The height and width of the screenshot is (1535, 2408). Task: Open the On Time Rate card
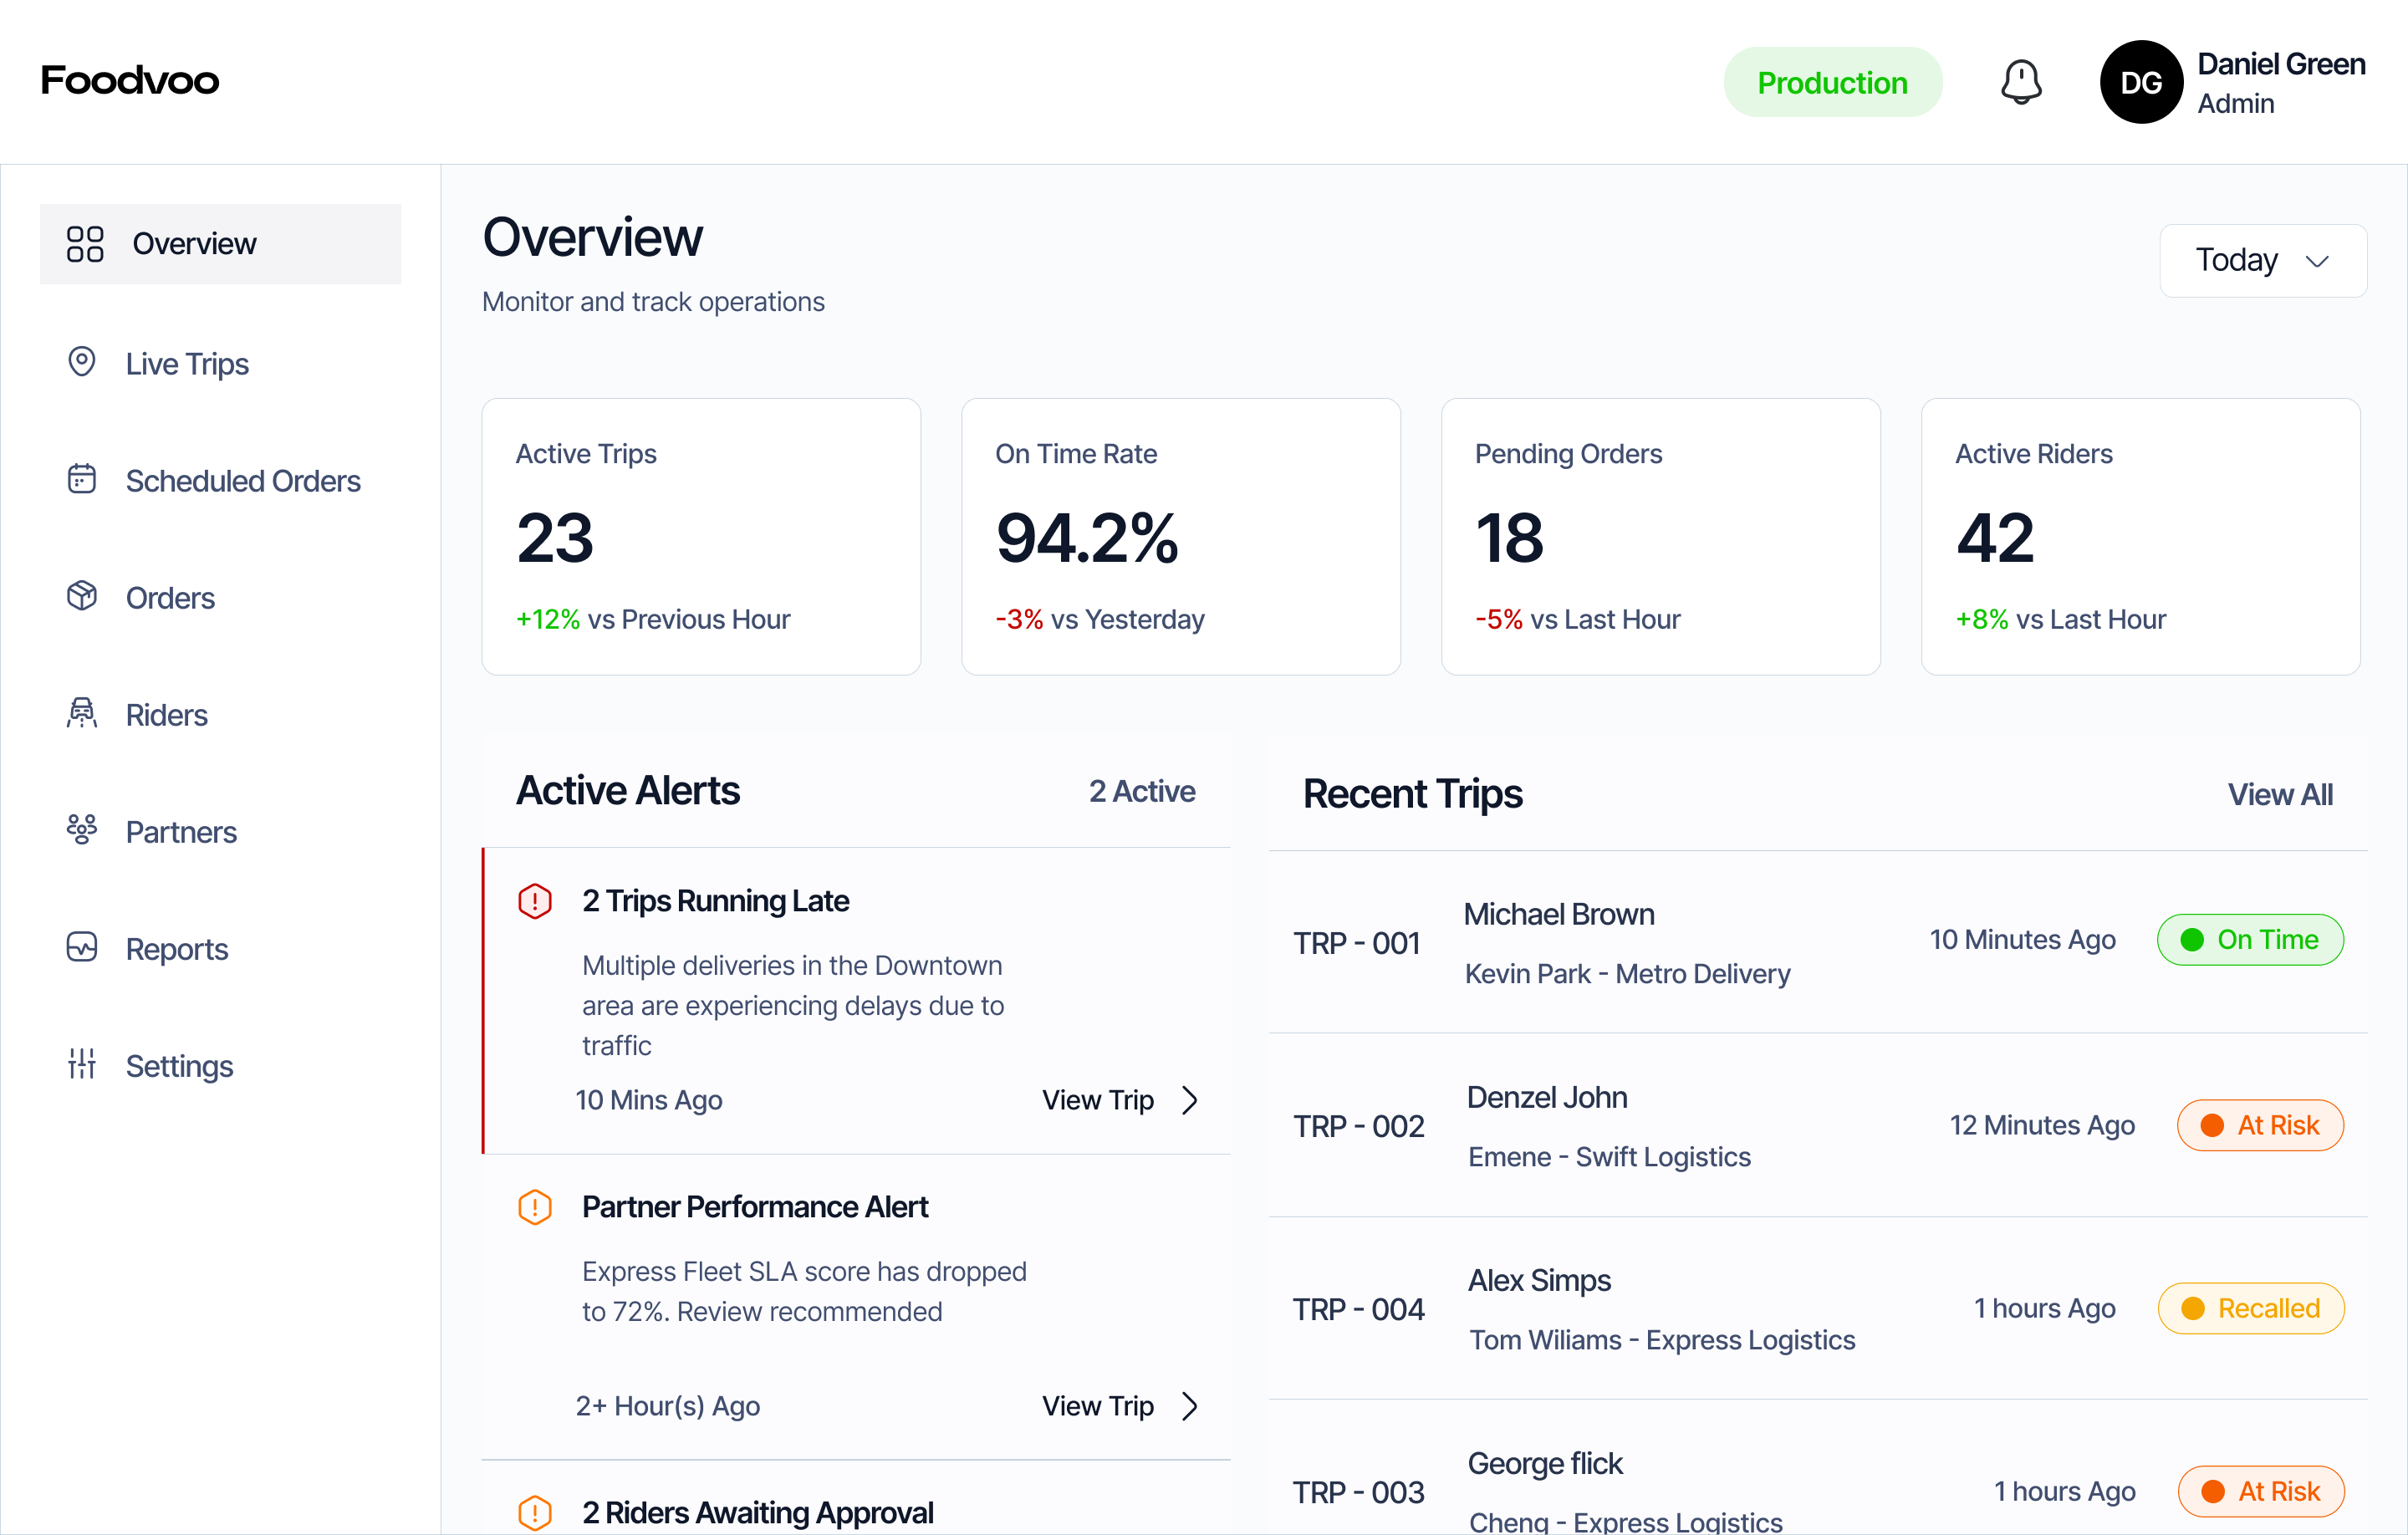[x=1181, y=537]
